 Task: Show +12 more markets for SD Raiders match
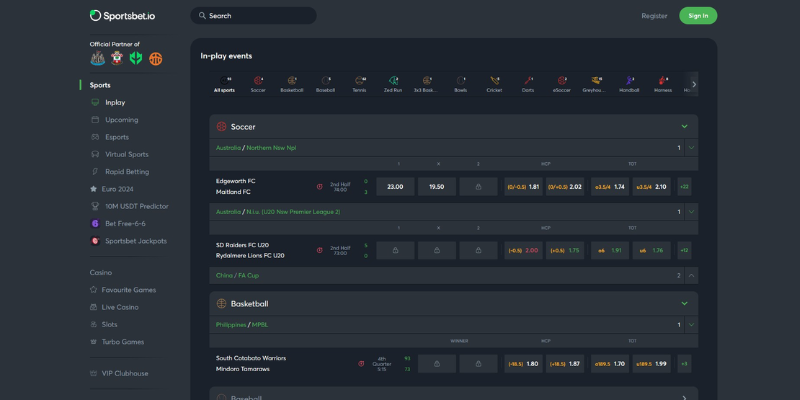coord(684,251)
